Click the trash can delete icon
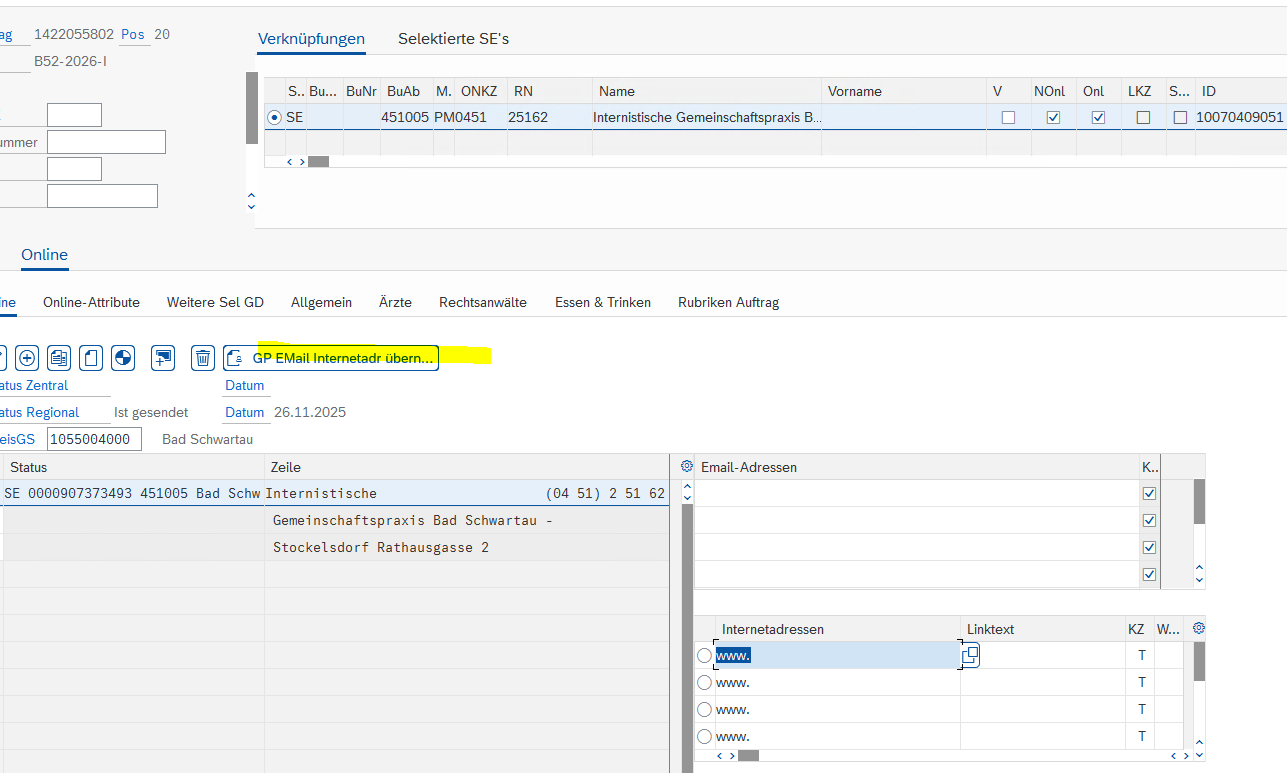 click(x=203, y=357)
